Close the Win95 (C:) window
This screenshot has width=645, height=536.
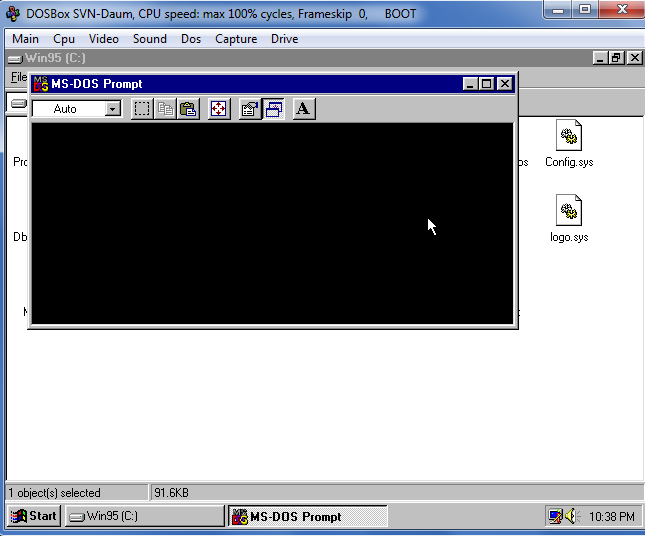(x=635, y=58)
